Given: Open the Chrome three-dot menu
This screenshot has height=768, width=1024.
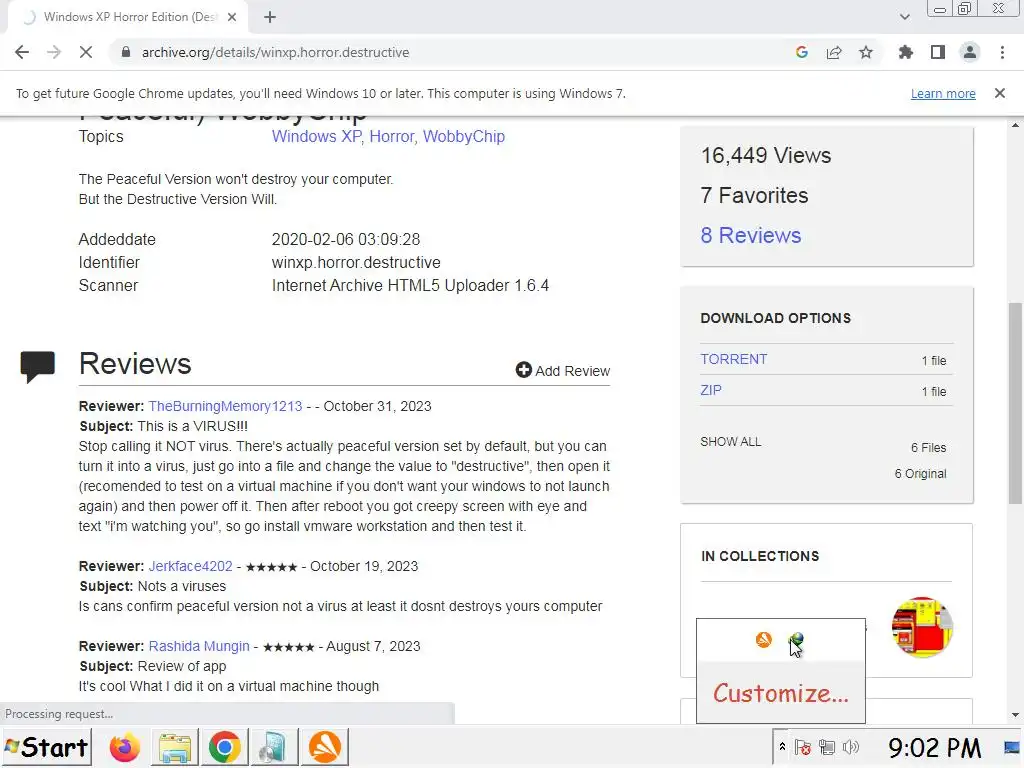Looking at the screenshot, I should coord(1002,52).
